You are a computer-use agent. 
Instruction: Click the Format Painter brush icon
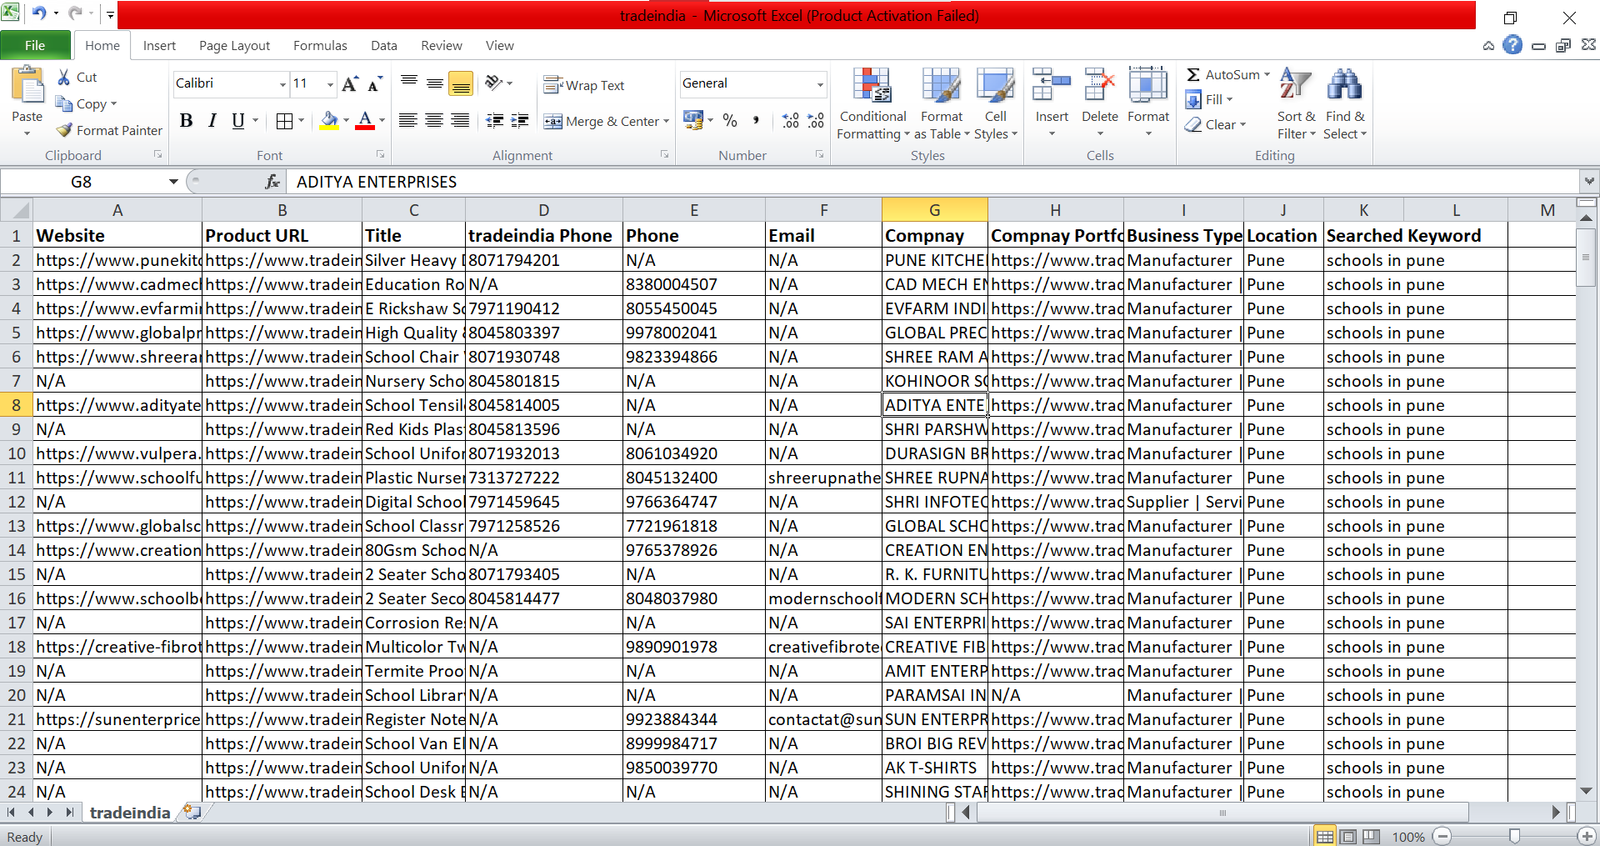[x=65, y=130]
